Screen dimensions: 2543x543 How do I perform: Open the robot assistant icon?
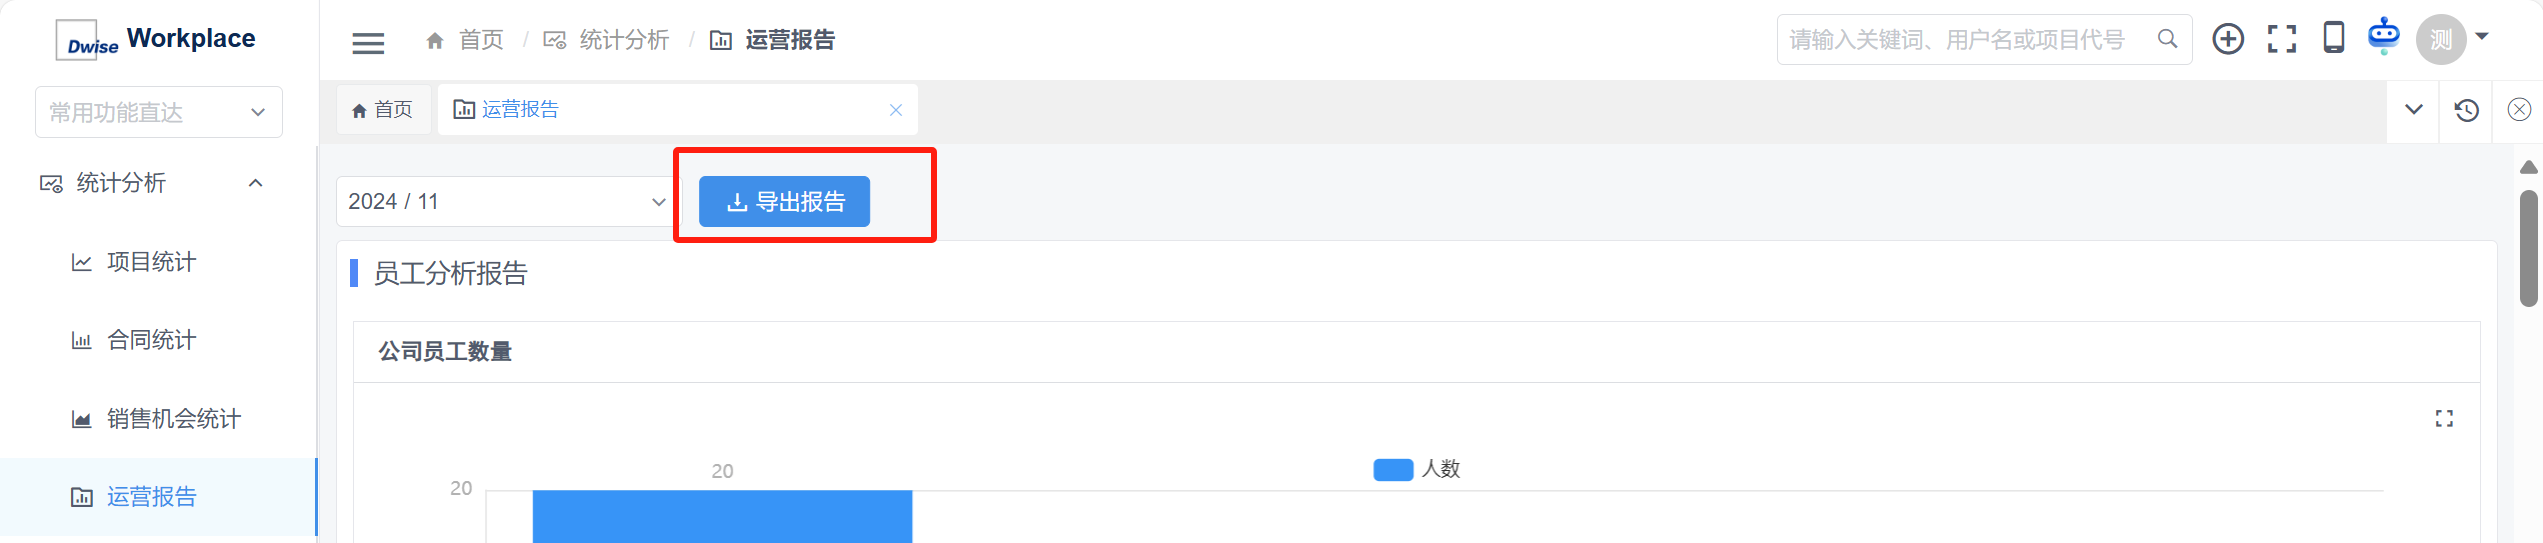coord(2384,36)
